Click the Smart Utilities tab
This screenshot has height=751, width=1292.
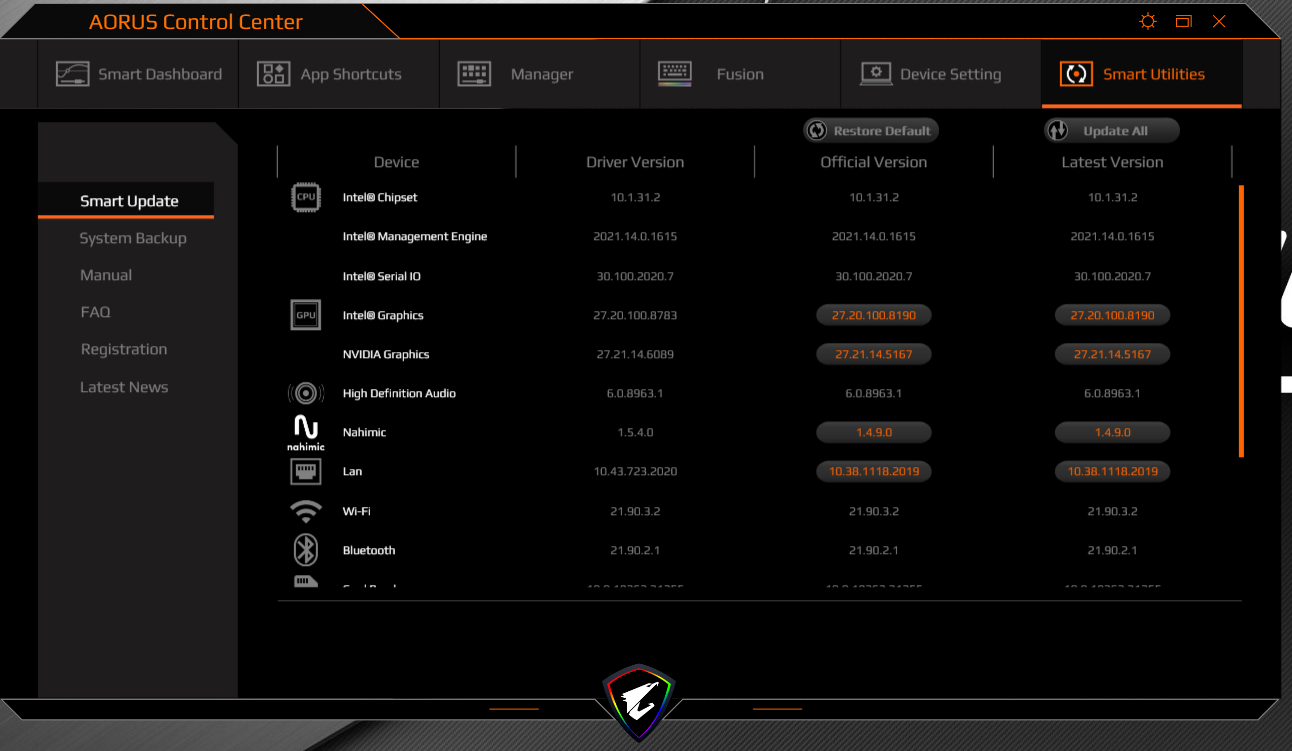(x=1142, y=74)
